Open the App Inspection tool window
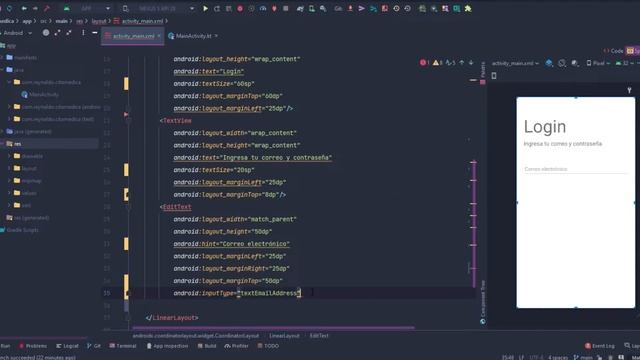The height and width of the screenshot is (360, 640). pos(167,346)
